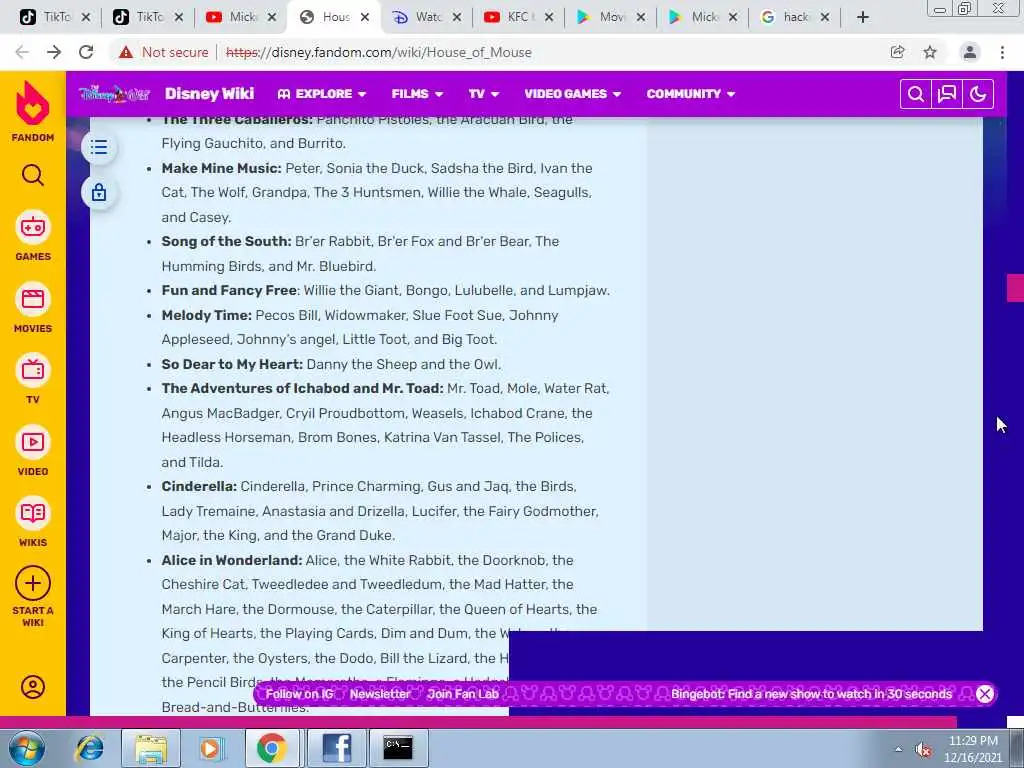
Task: Open Internet Explorer from the taskbar
Action: point(89,748)
